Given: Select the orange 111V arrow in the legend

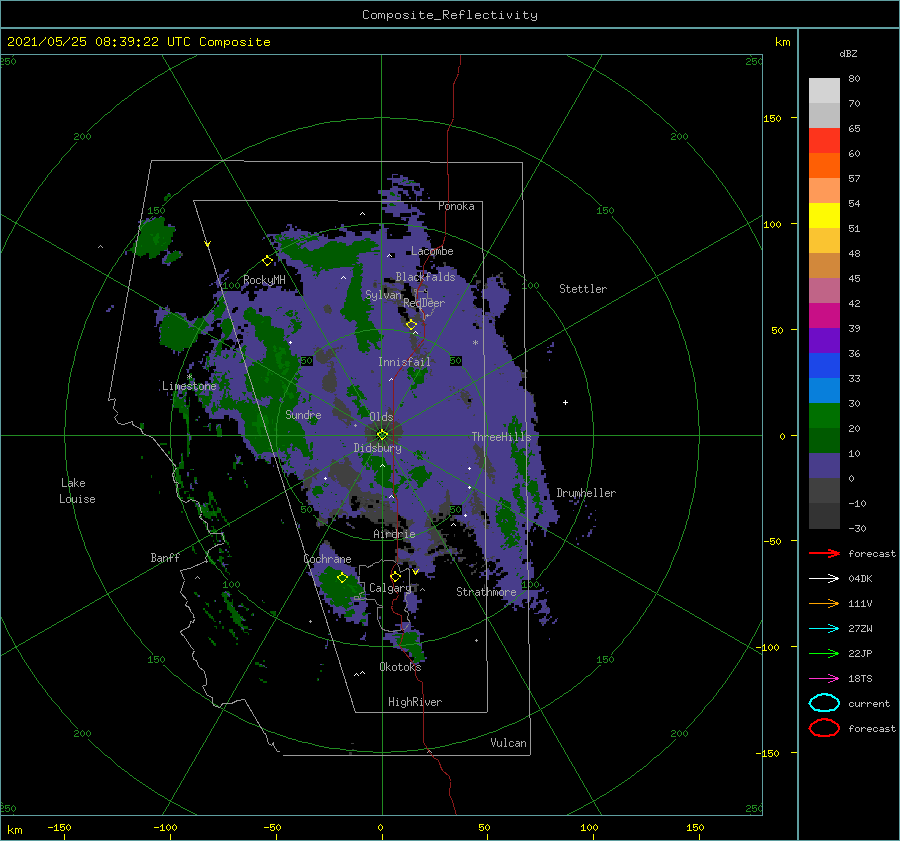Looking at the screenshot, I should click(x=824, y=603).
